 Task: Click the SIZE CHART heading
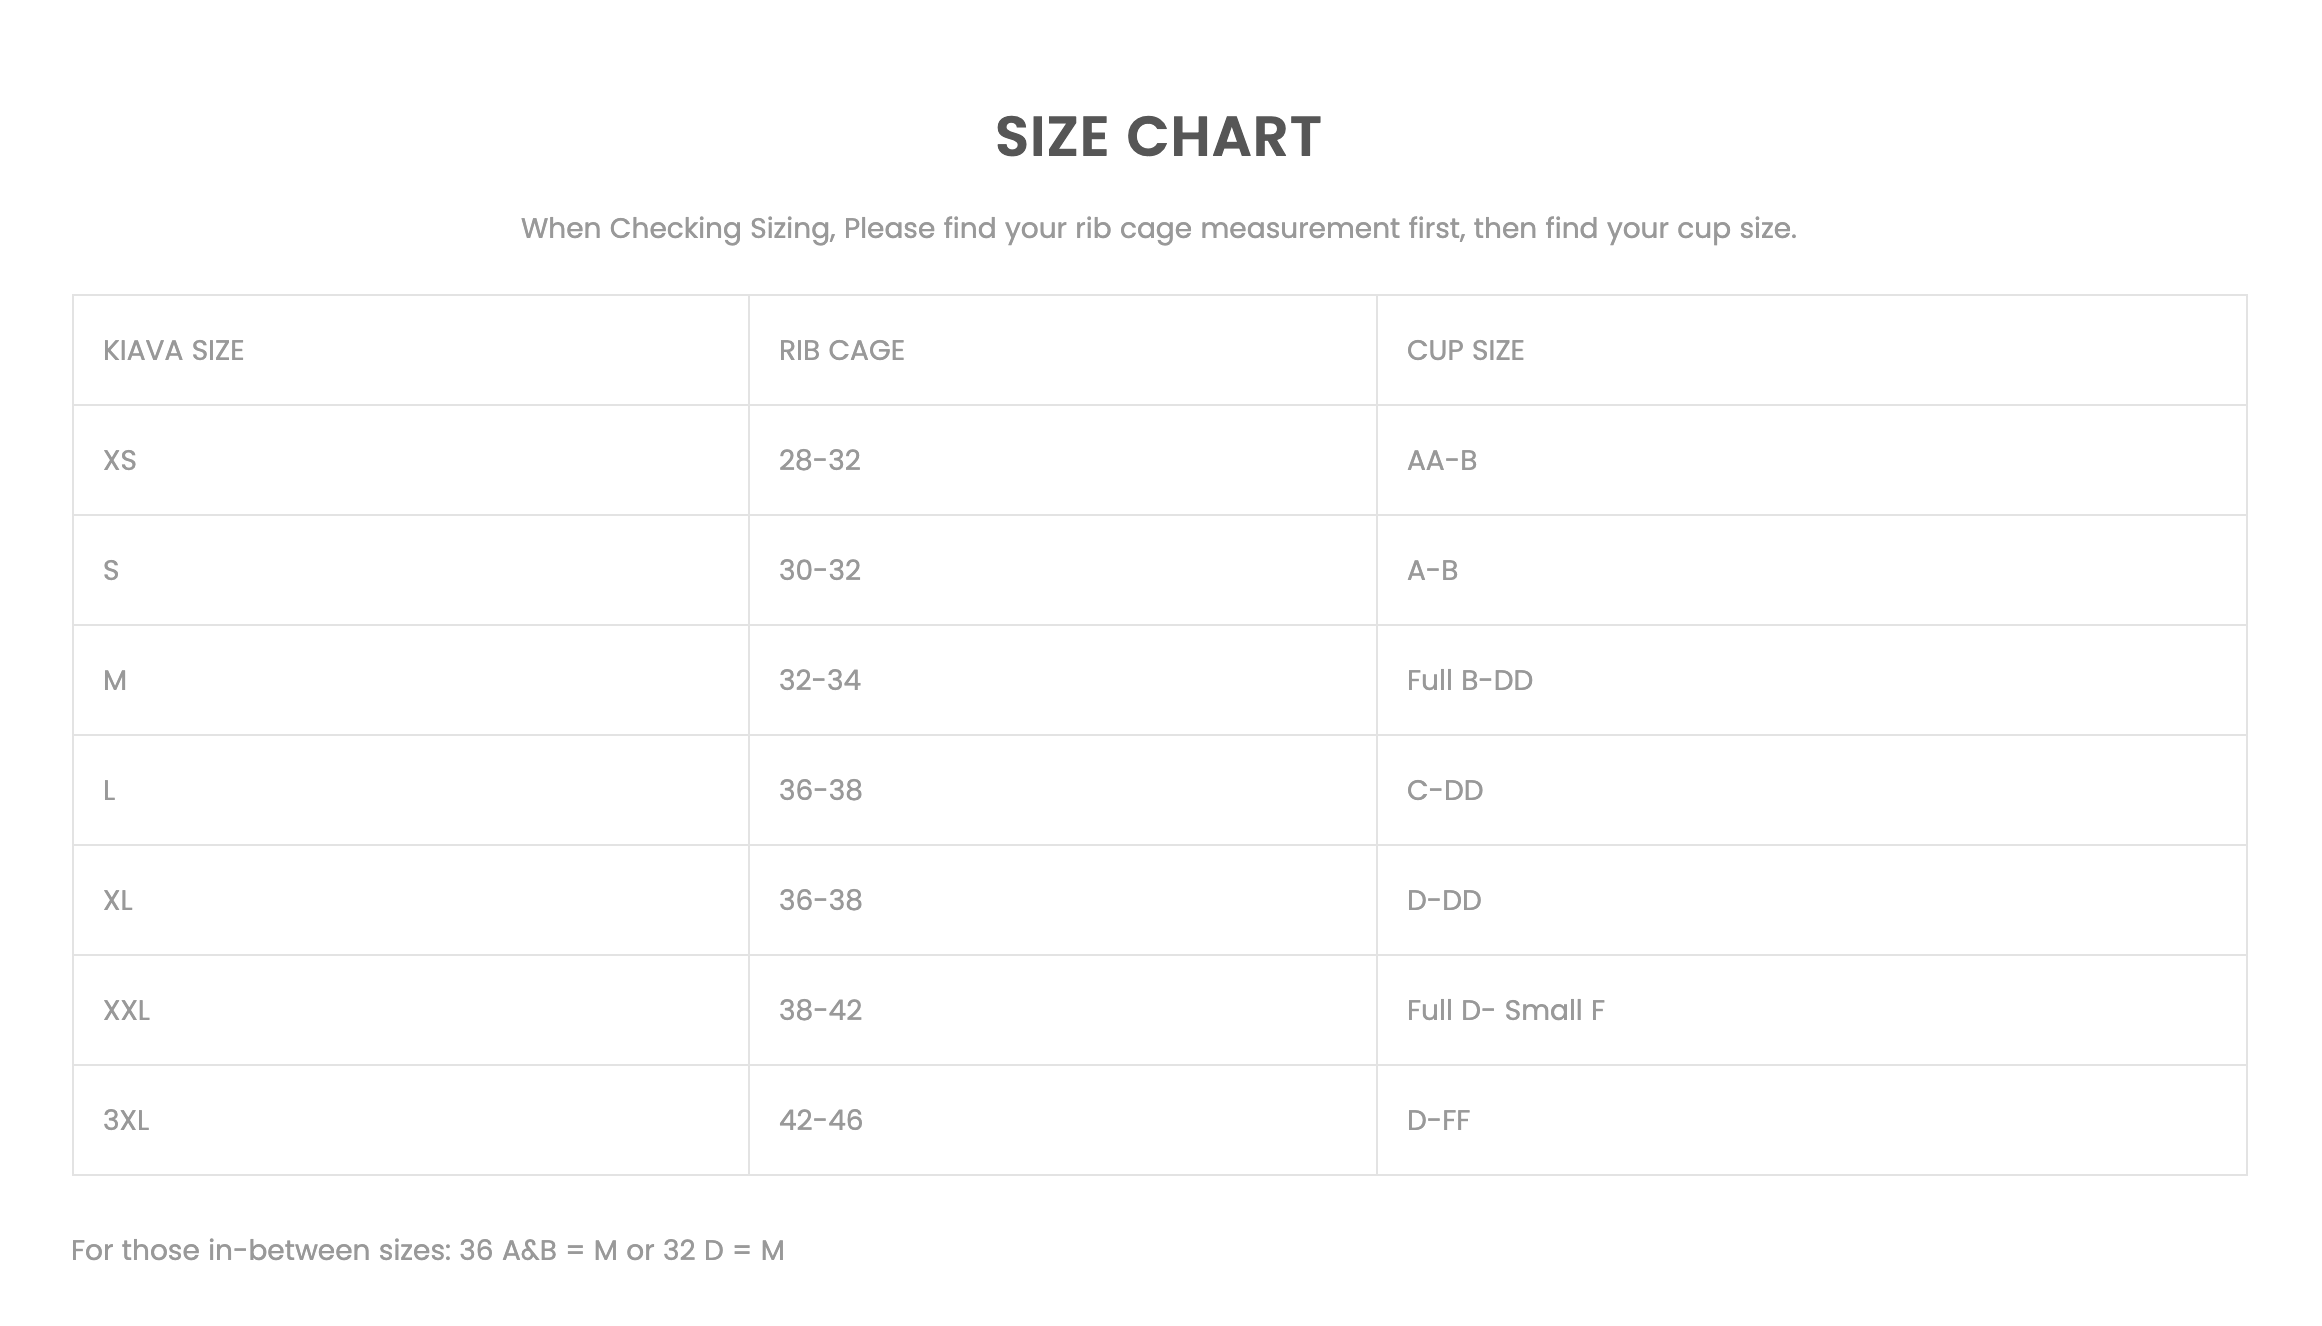pyautogui.click(x=1158, y=137)
